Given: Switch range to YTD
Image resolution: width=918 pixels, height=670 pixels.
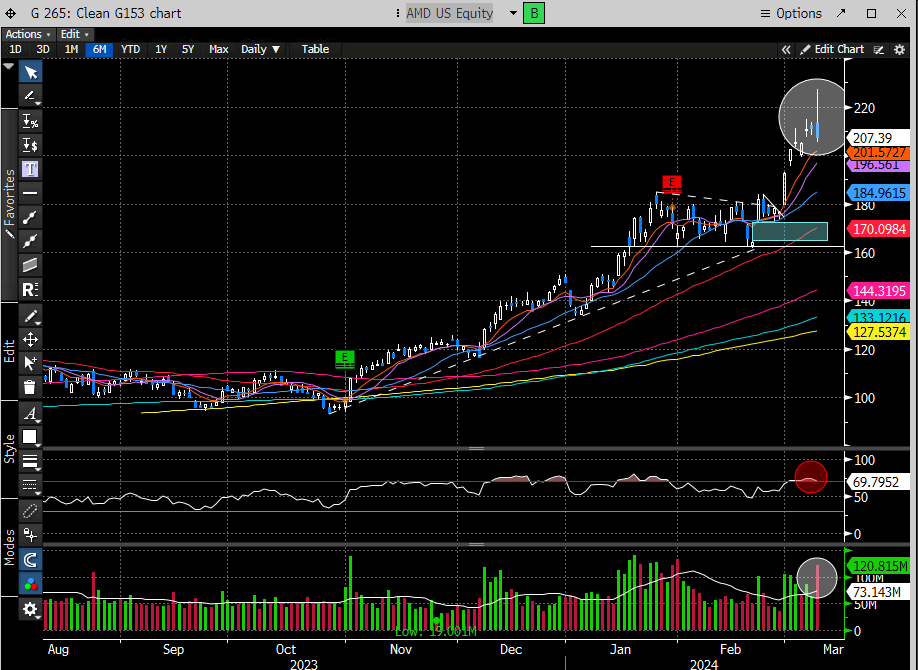Looking at the screenshot, I should pyautogui.click(x=130, y=49).
